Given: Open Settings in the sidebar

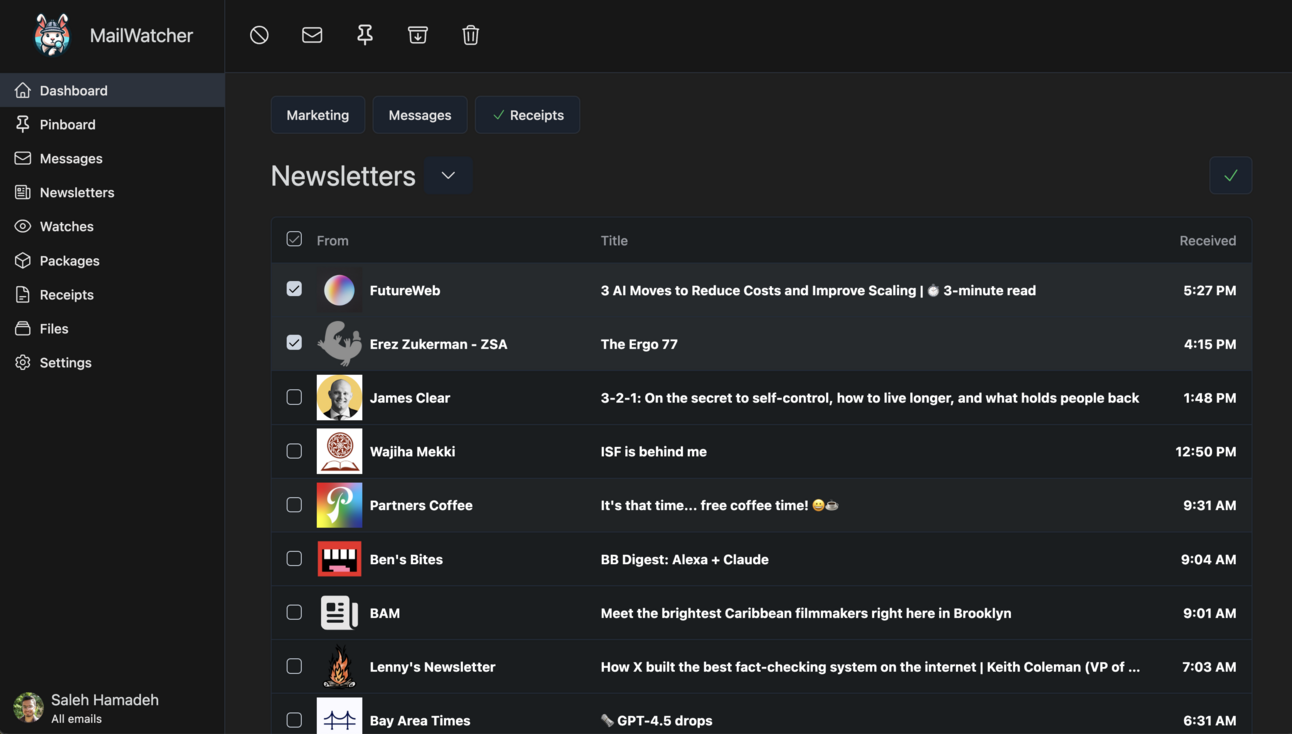Looking at the screenshot, I should coord(112,362).
